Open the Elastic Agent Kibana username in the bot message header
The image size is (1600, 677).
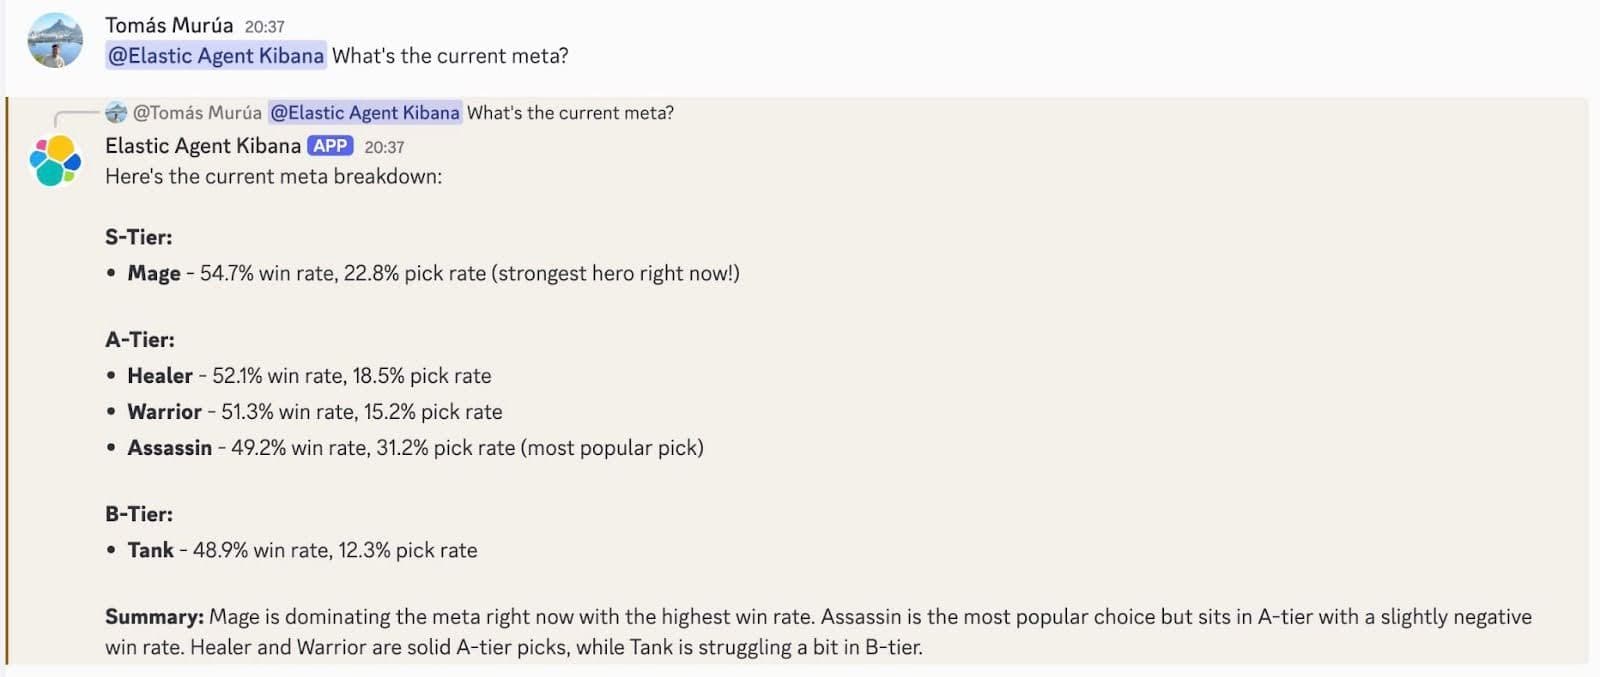203,146
